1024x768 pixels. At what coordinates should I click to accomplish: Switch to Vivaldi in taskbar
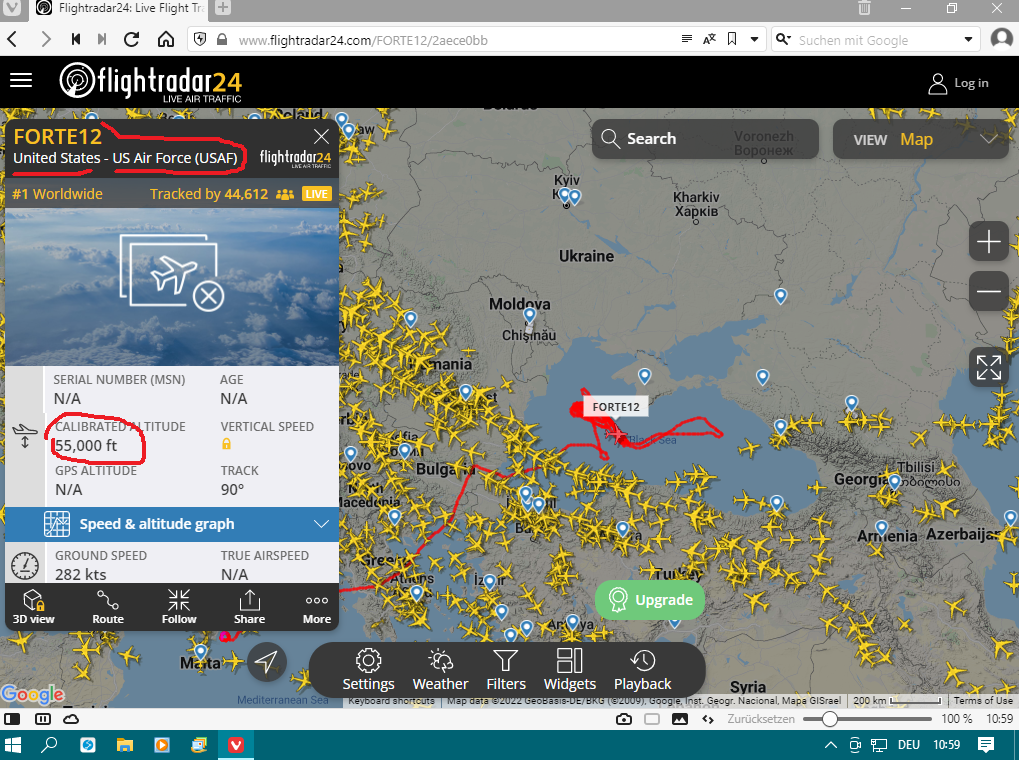tap(236, 745)
